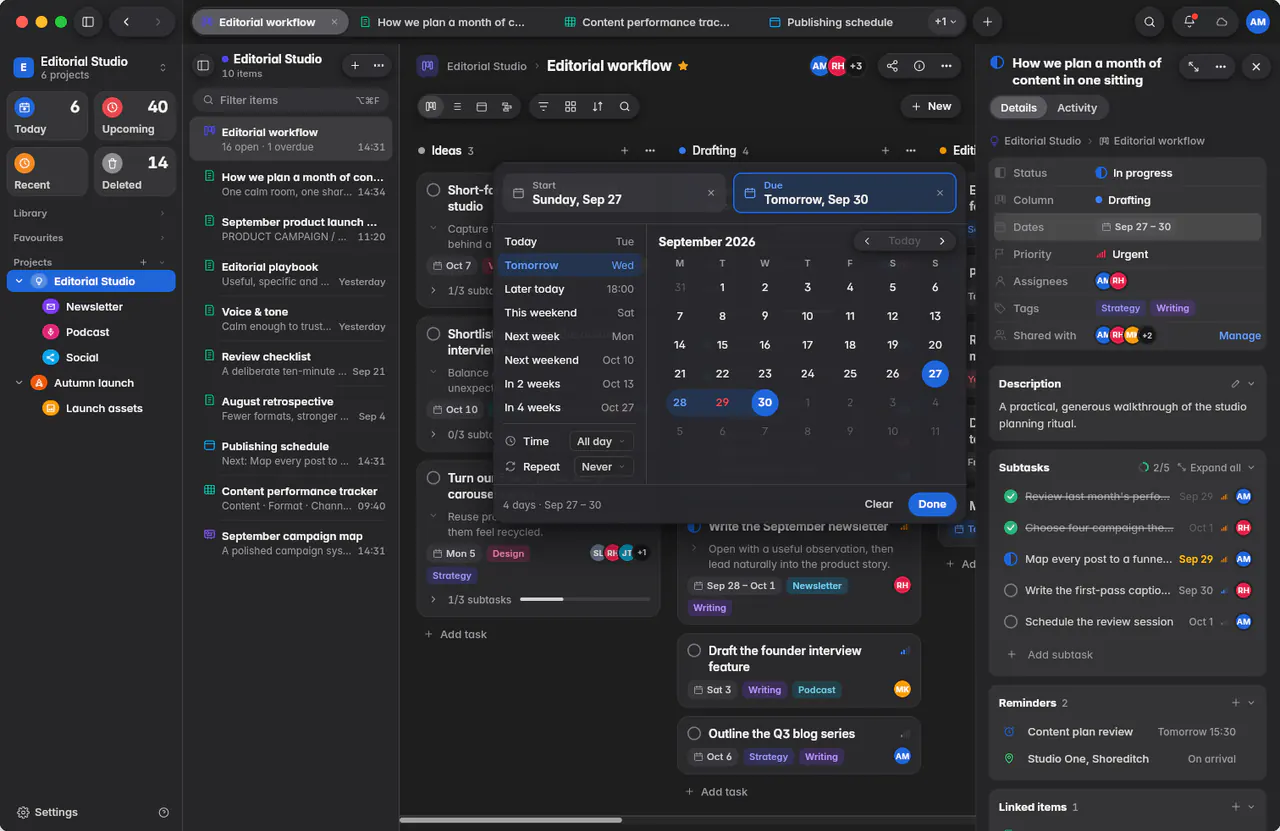Open the sort options icon
The image size is (1280, 831).
click(597, 106)
